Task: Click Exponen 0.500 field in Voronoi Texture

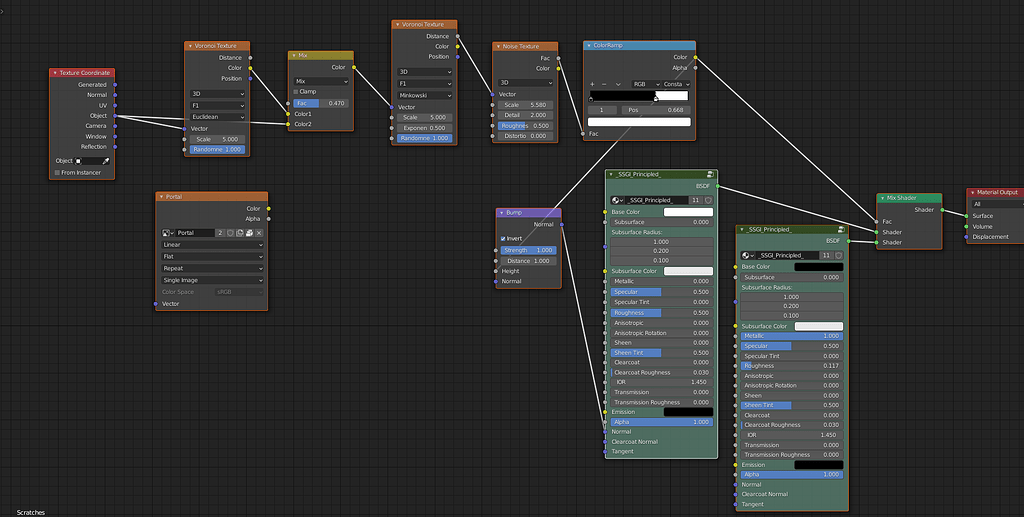Action: point(424,128)
